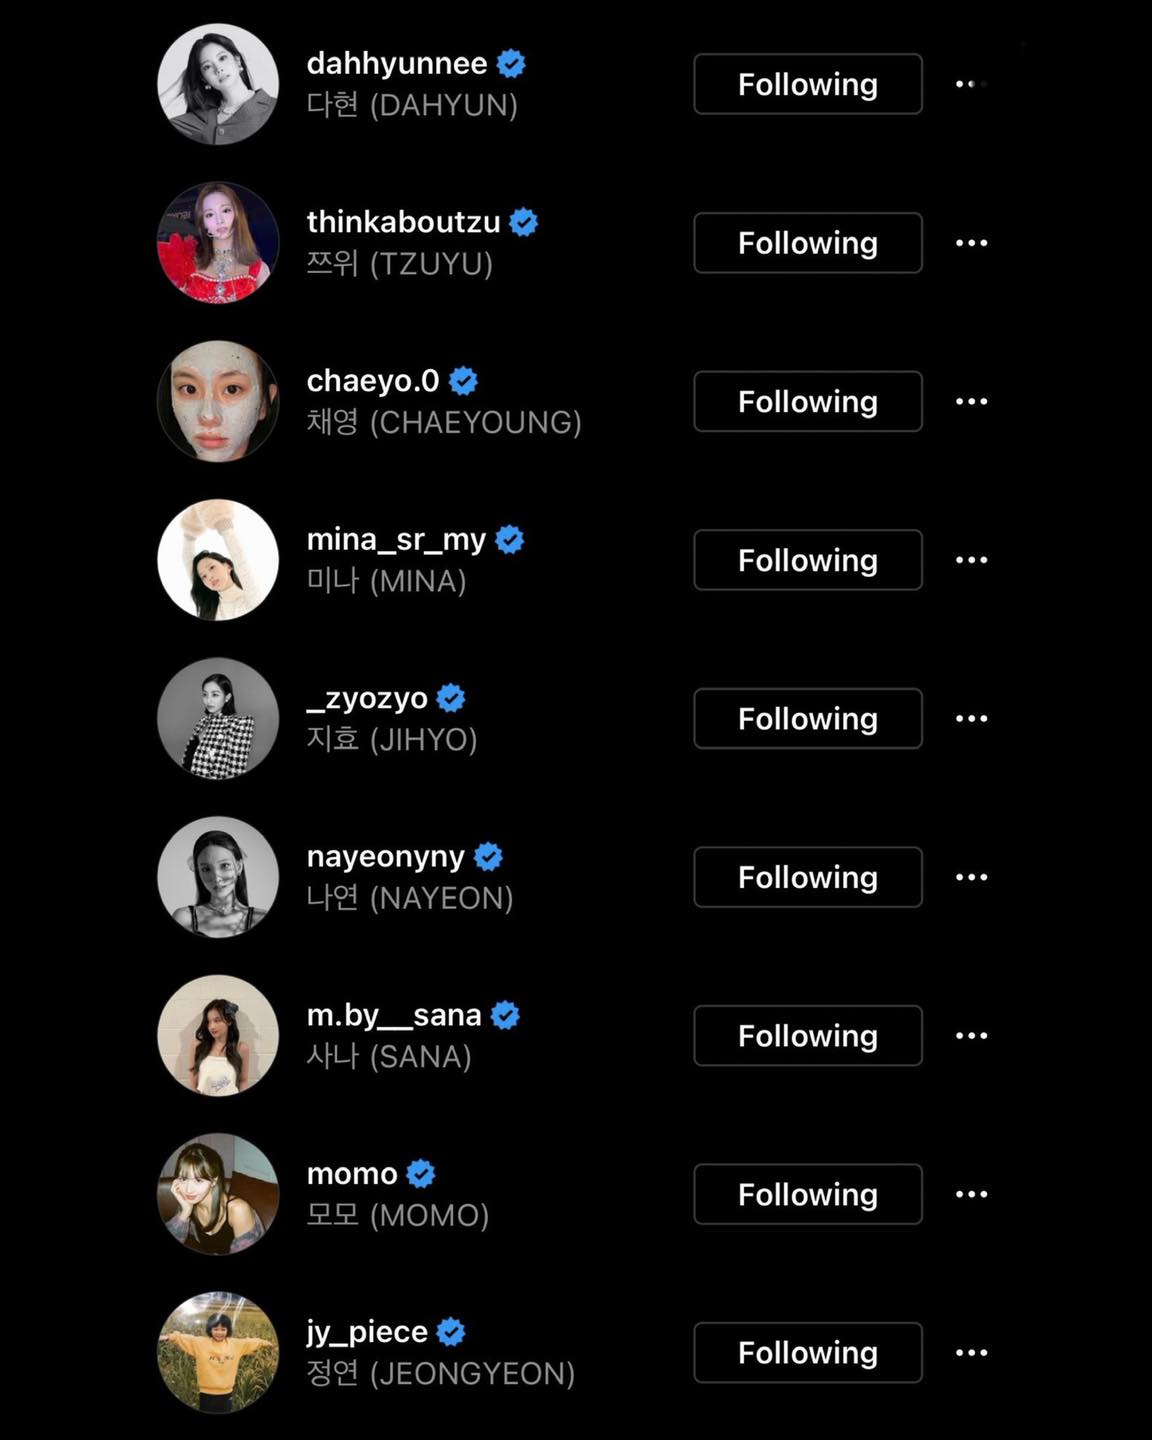Open mina_sr_my profile via username

point(396,540)
